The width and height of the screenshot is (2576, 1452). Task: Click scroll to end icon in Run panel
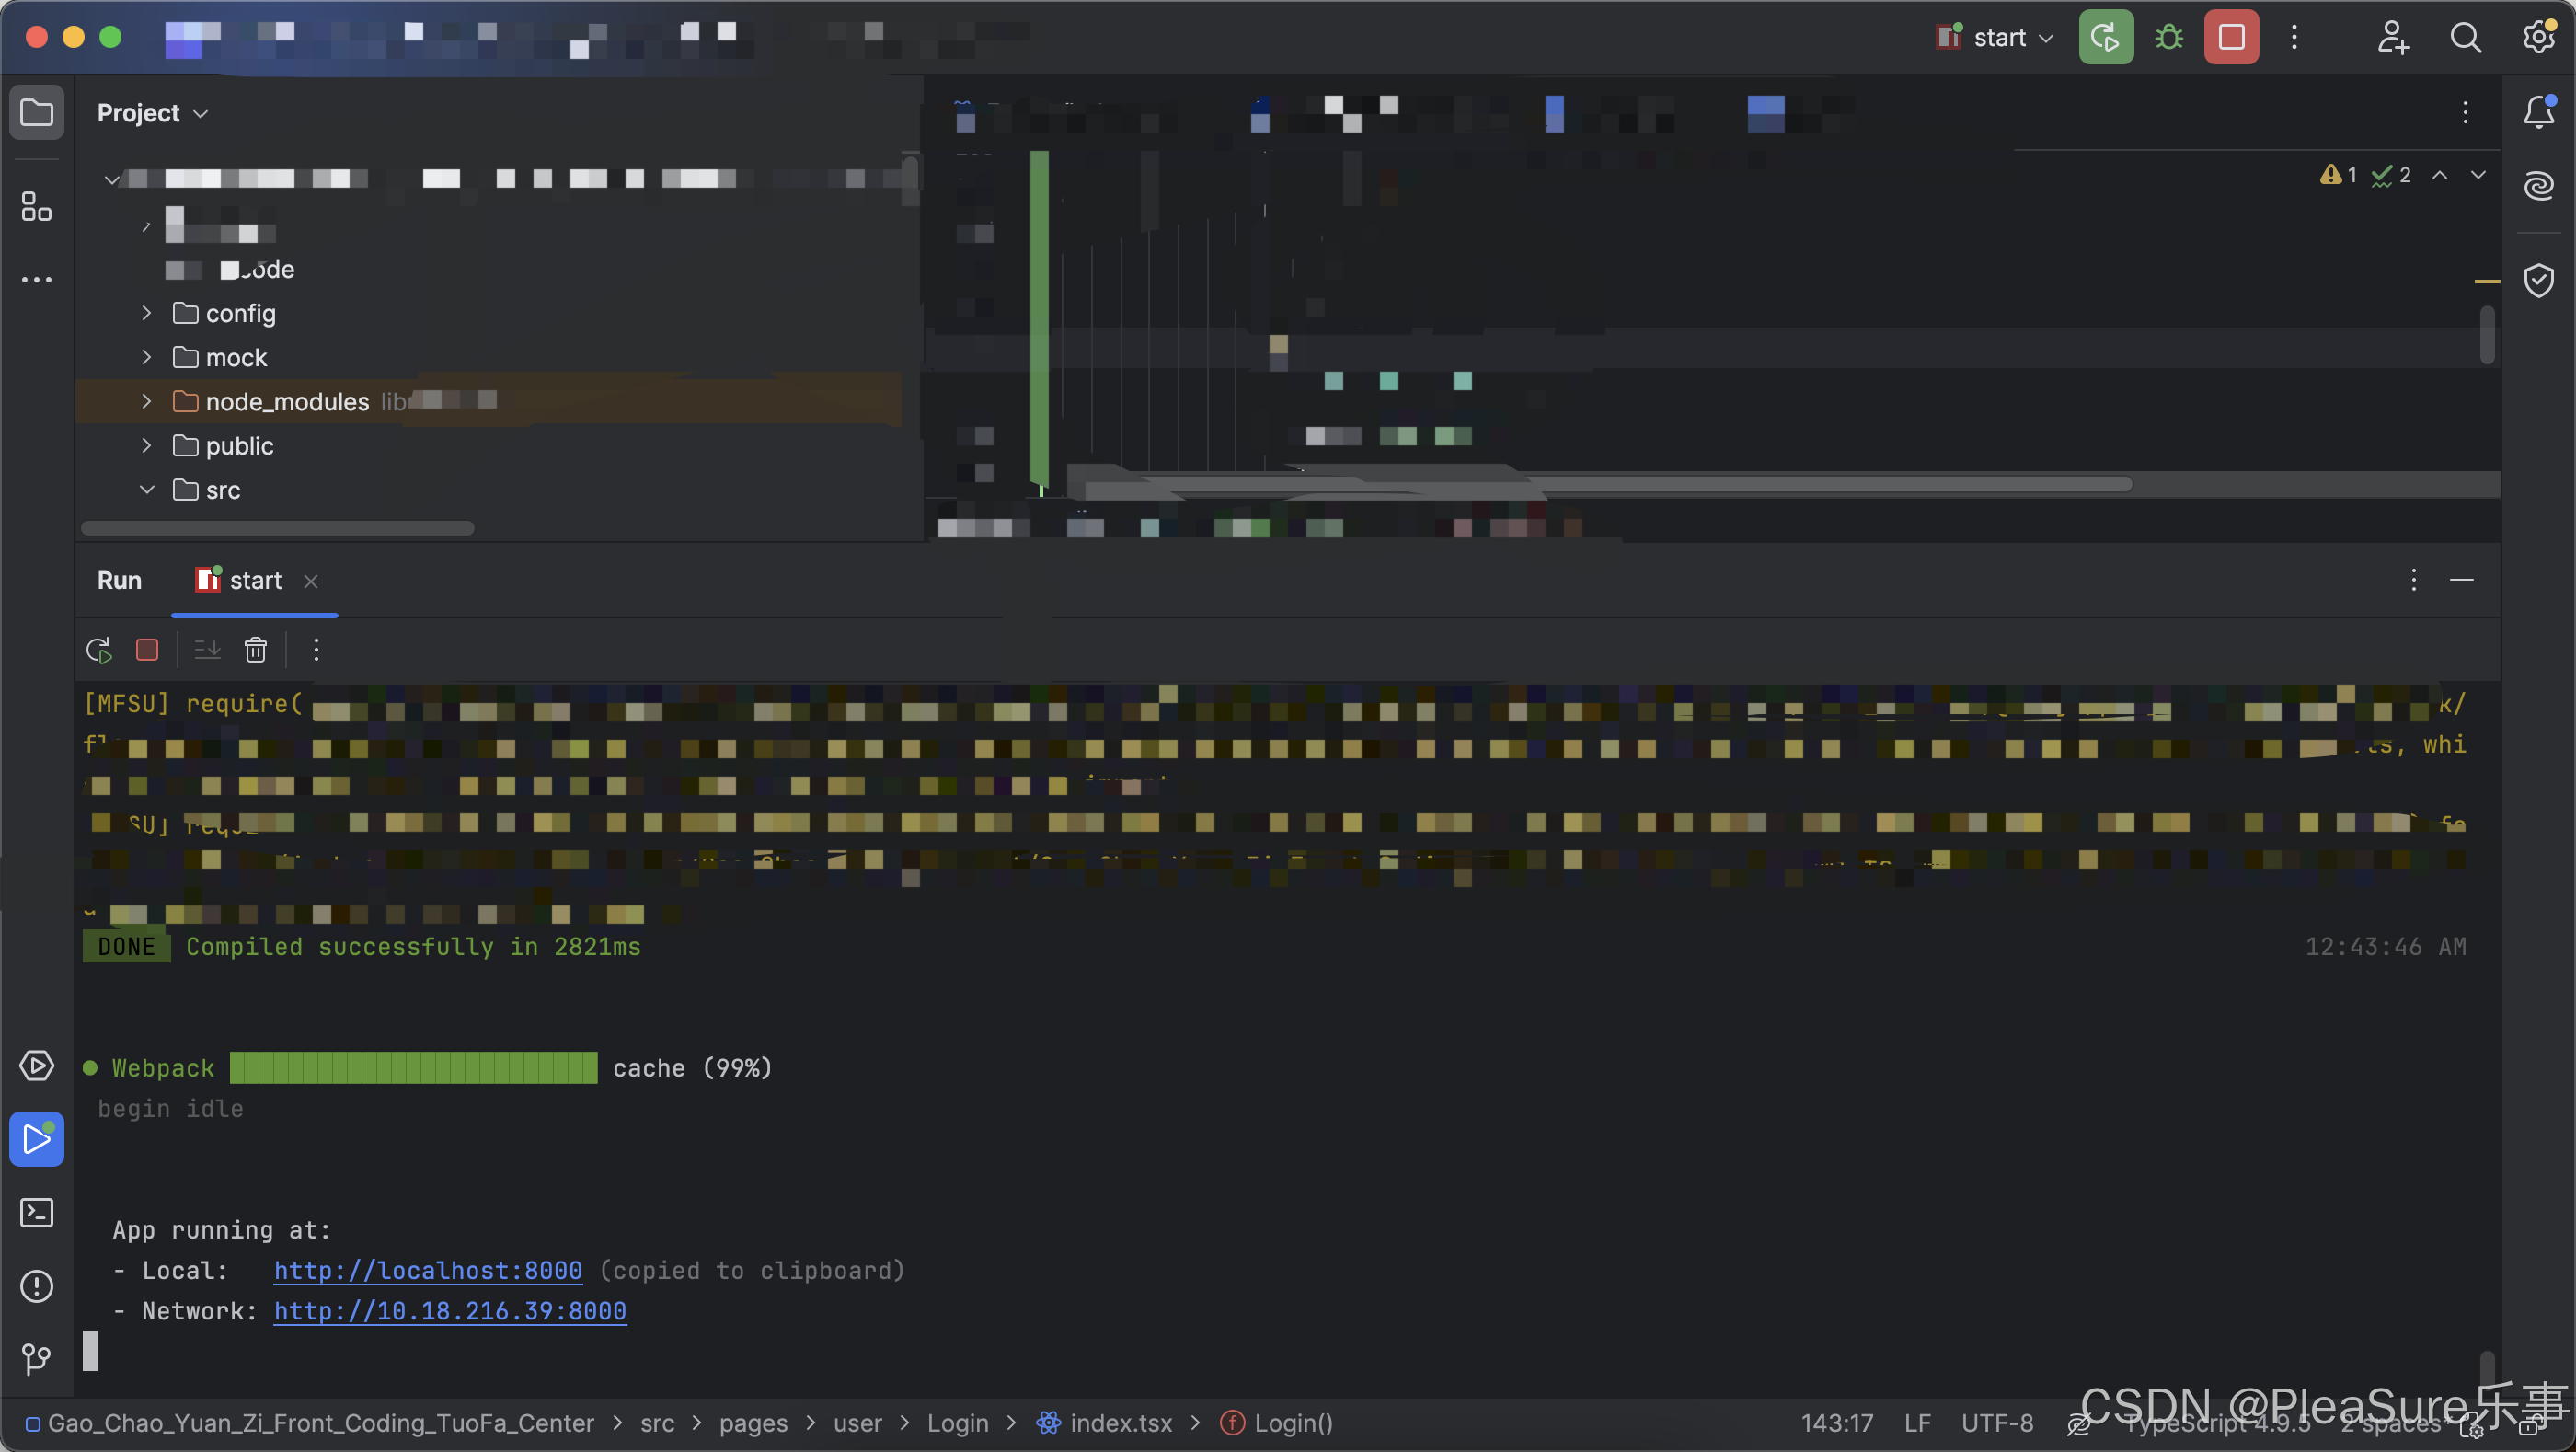[207, 650]
